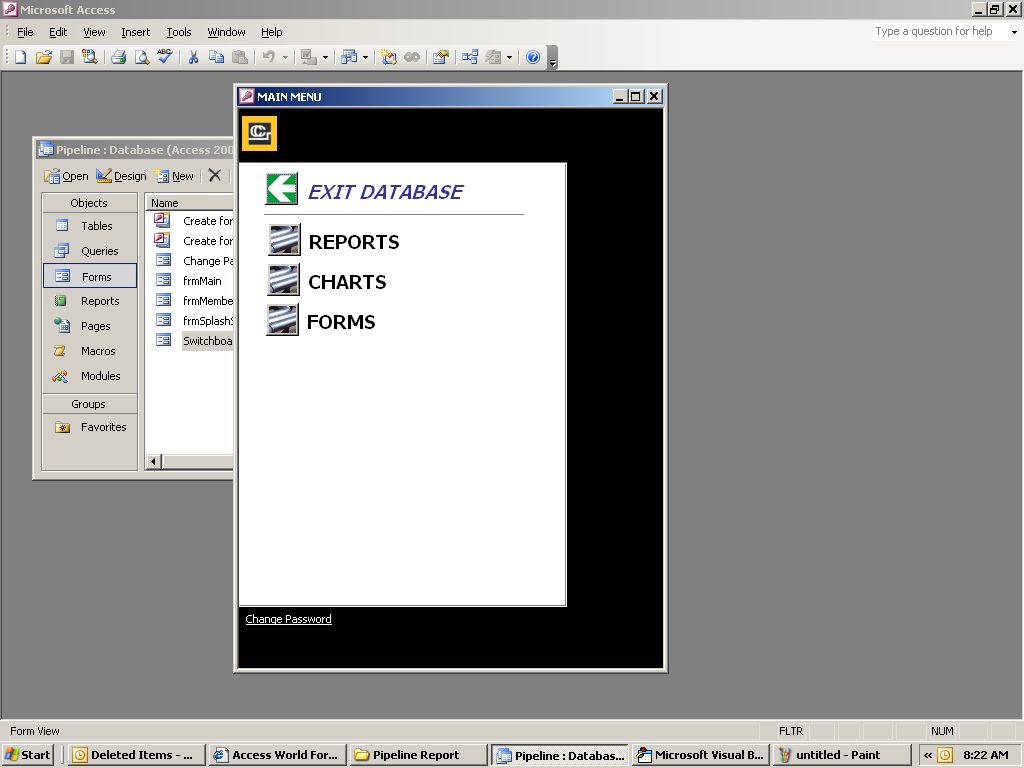Select Reports in the Objects bar
Viewport: 1024px width, 768px height.
click(90, 301)
